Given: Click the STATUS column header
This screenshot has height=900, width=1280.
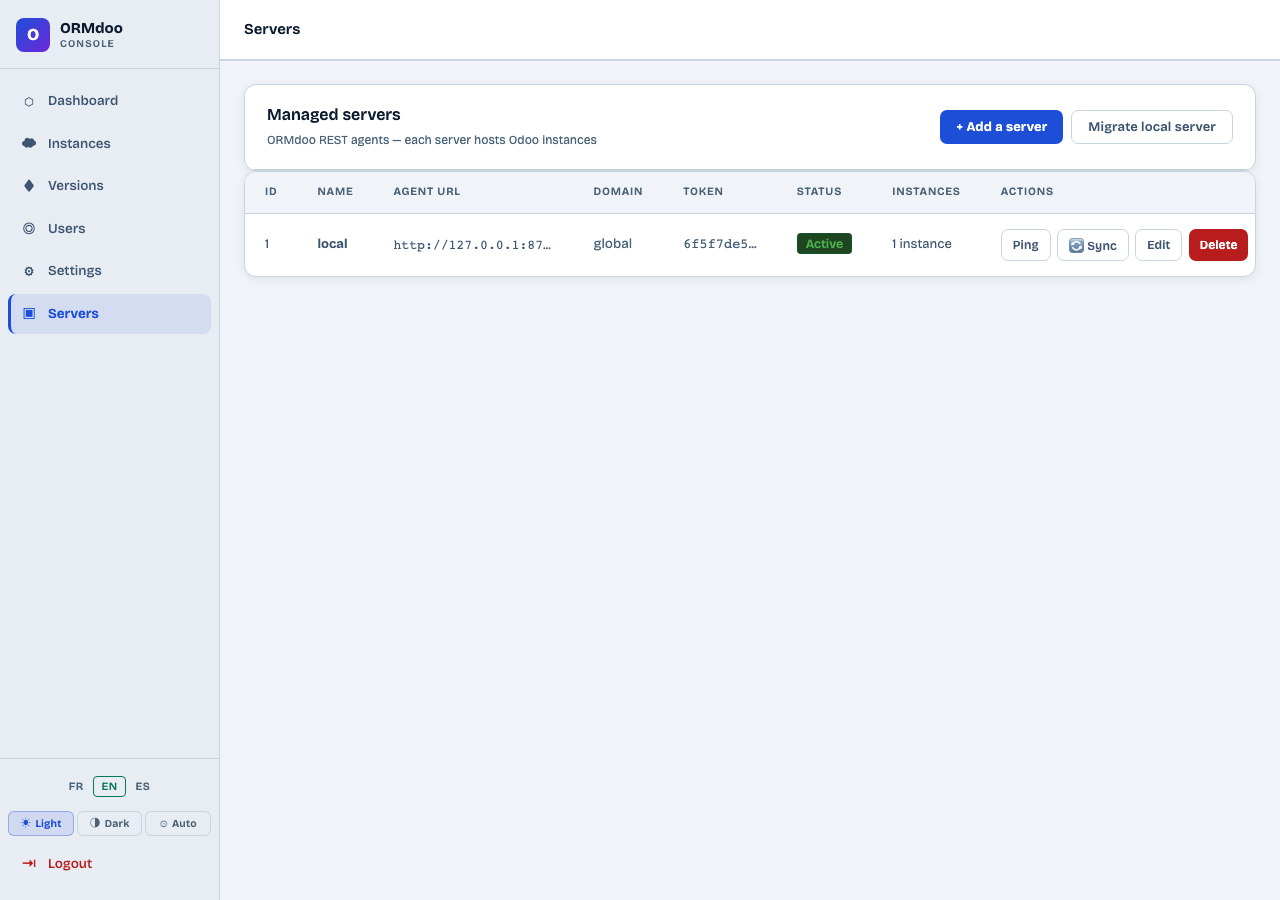Looking at the screenshot, I should point(819,191).
